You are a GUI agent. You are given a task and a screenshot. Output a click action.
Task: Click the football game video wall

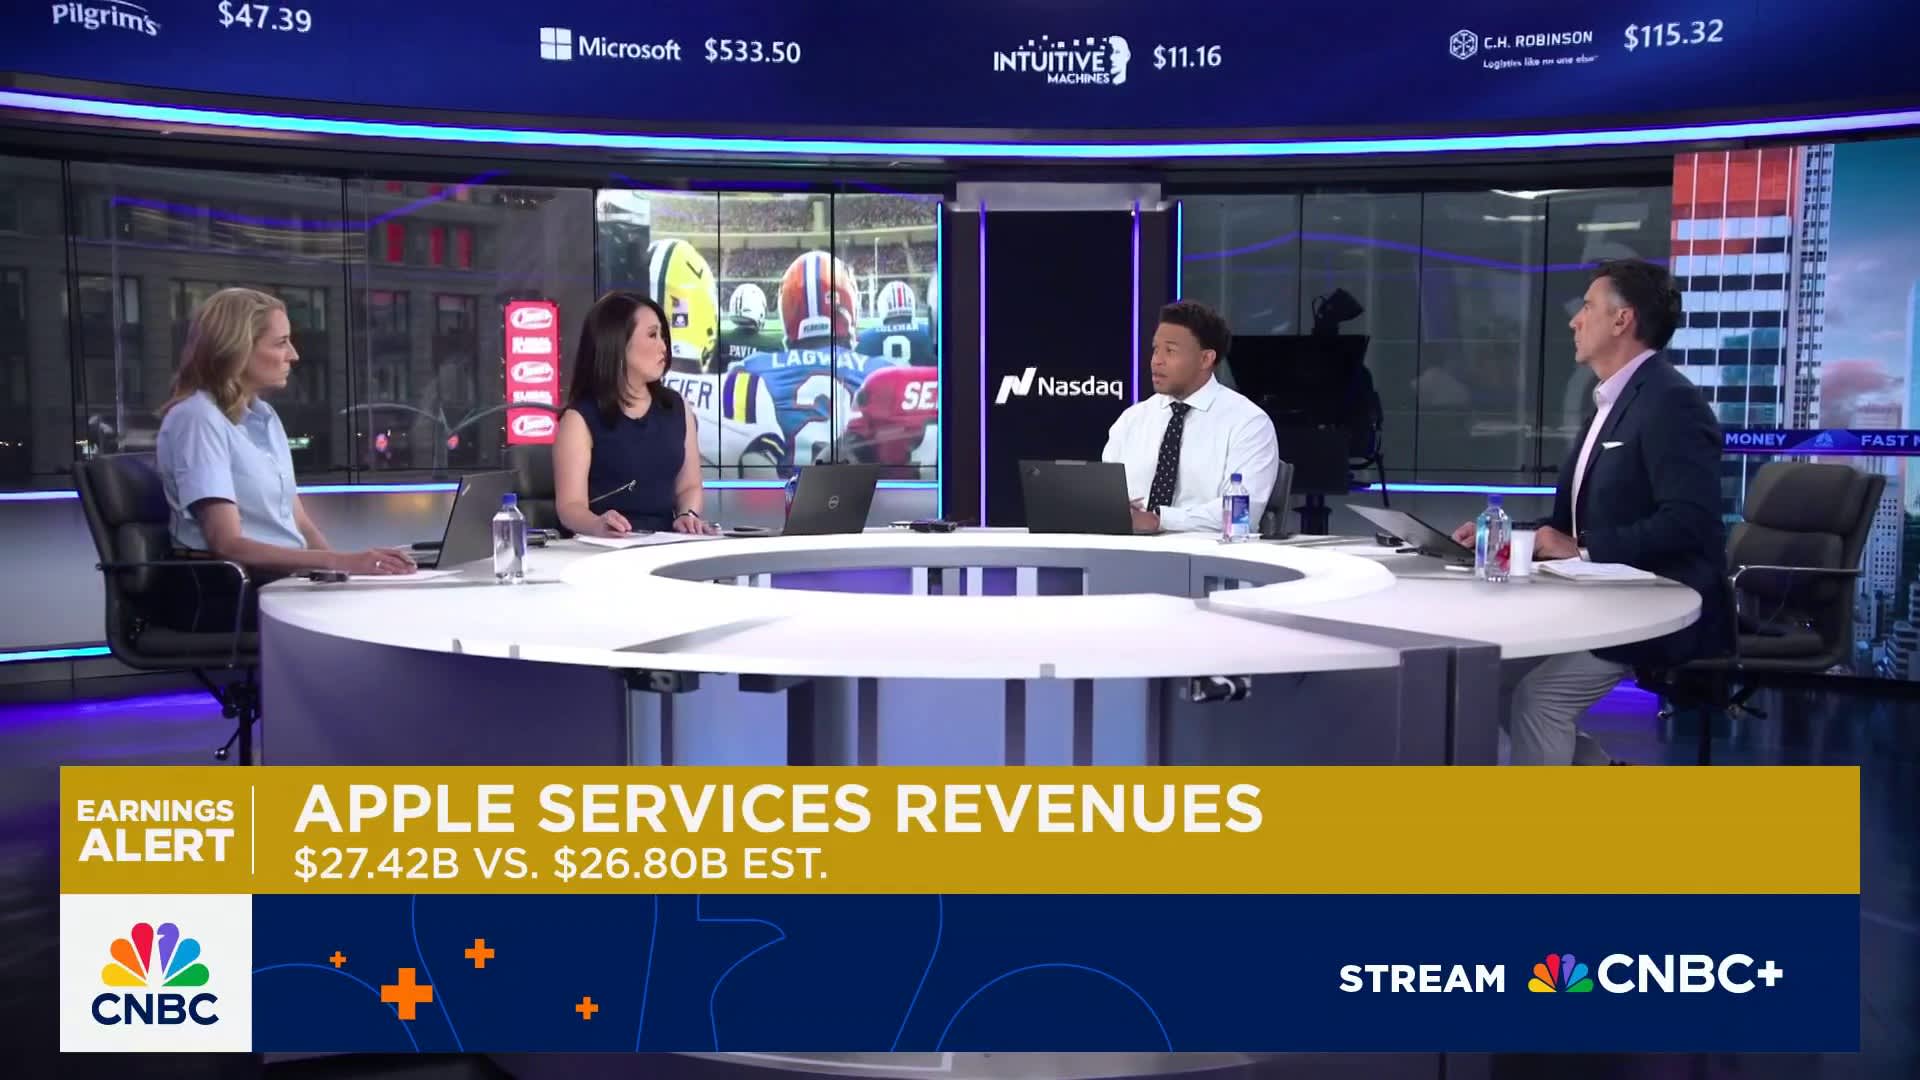[x=768, y=335]
